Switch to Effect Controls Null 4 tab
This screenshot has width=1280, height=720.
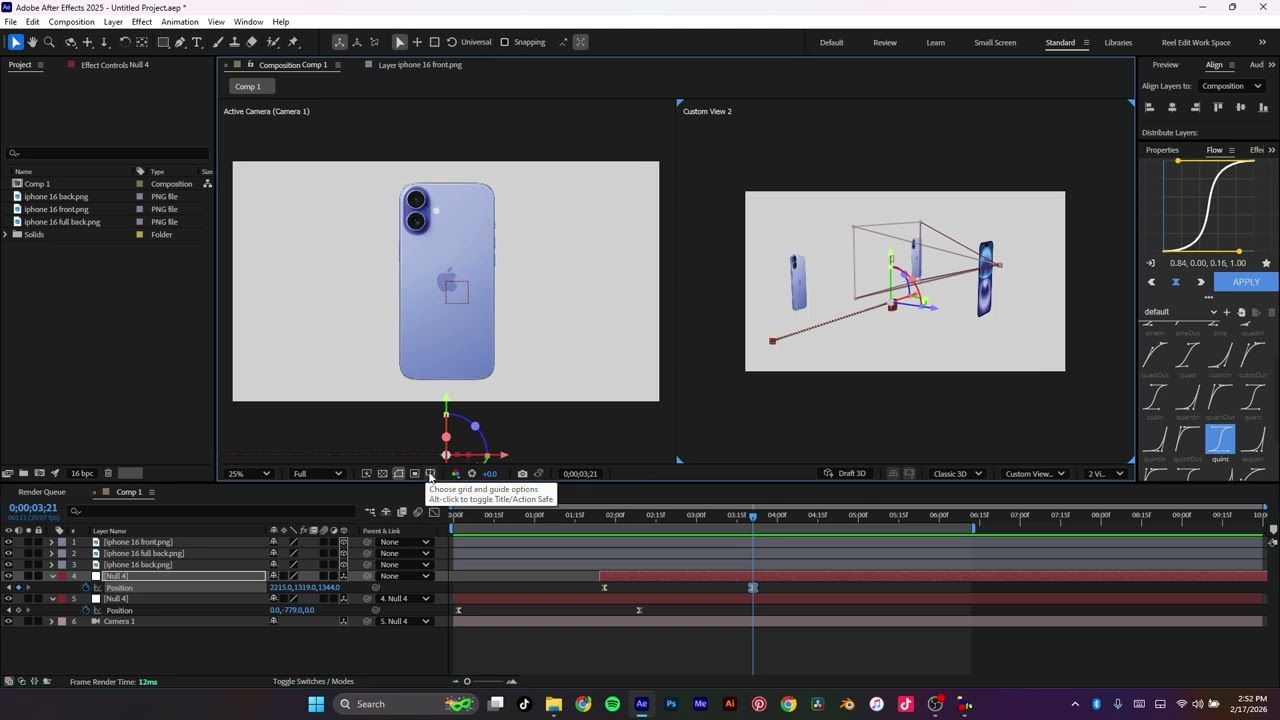115,65
